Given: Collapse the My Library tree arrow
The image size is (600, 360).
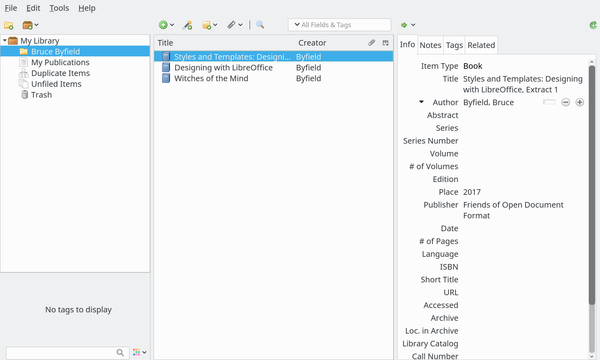Looking at the screenshot, I should 5,40.
